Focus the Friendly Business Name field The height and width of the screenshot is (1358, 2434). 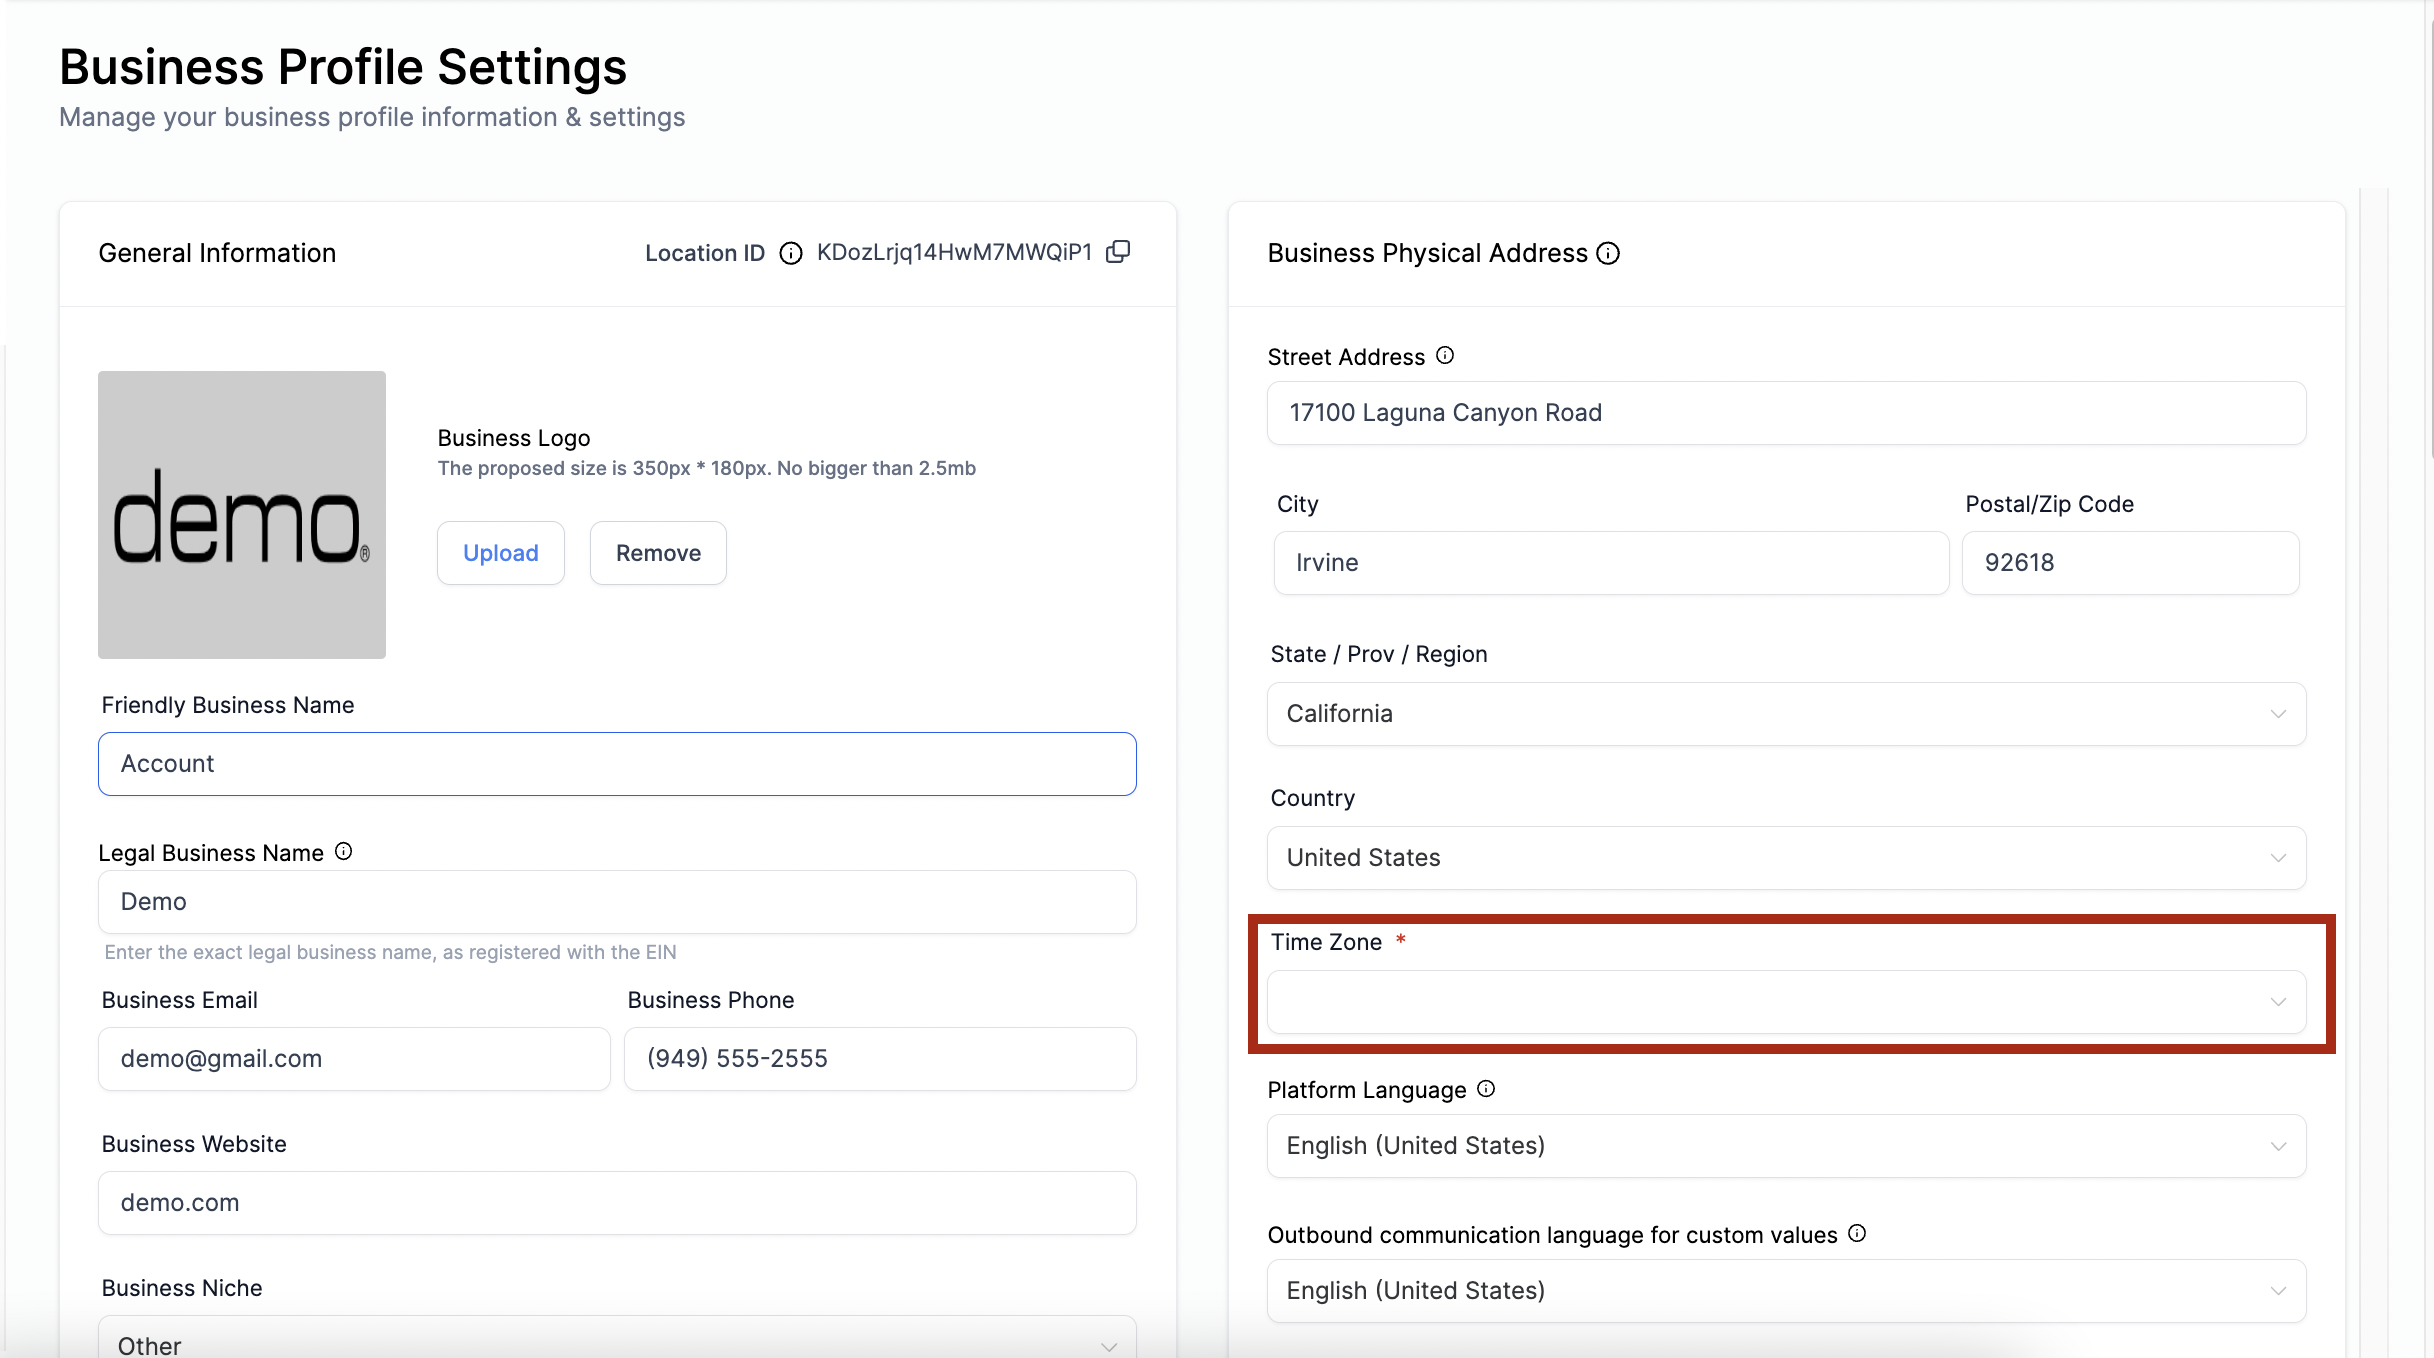pos(617,764)
